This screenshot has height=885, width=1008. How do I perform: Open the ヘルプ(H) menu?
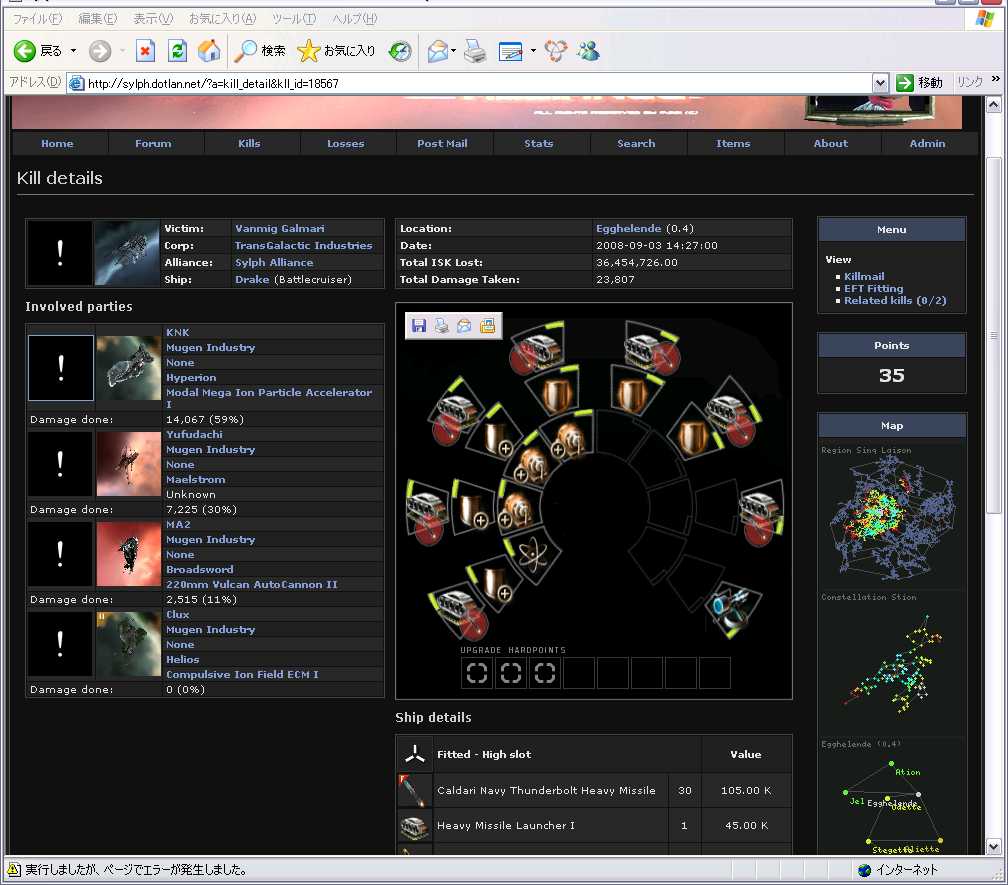click(x=354, y=19)
